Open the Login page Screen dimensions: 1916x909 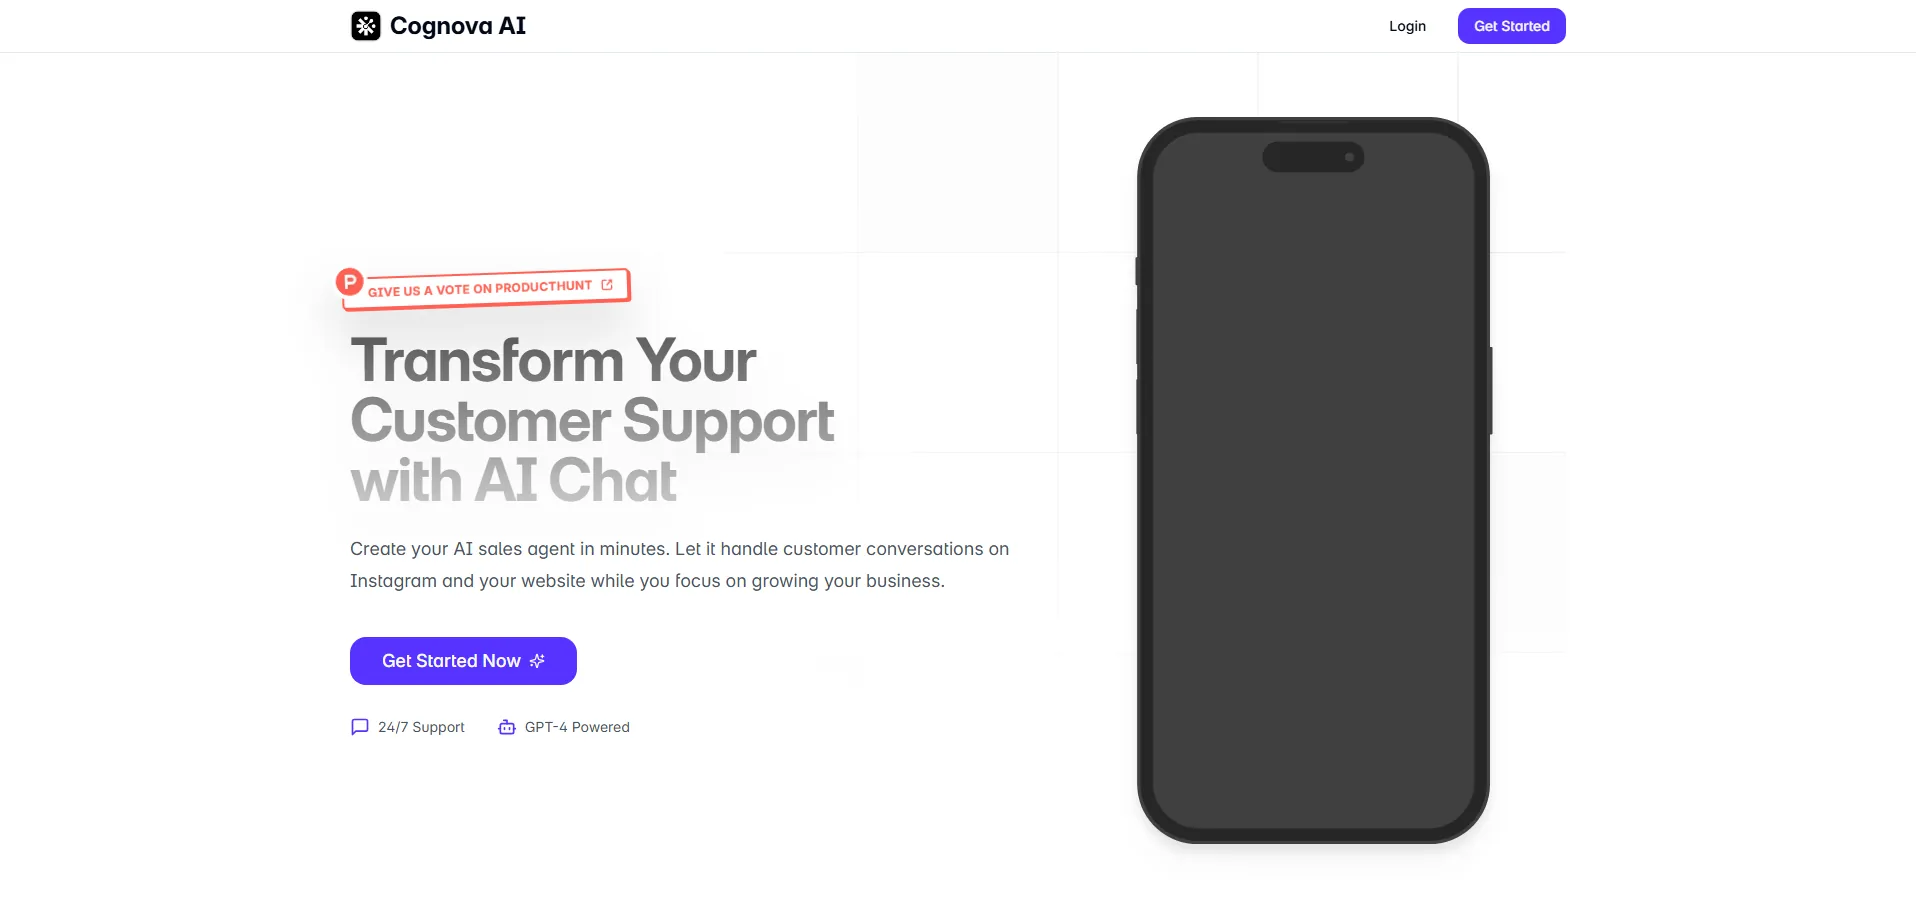click(x=1407, y=26)
